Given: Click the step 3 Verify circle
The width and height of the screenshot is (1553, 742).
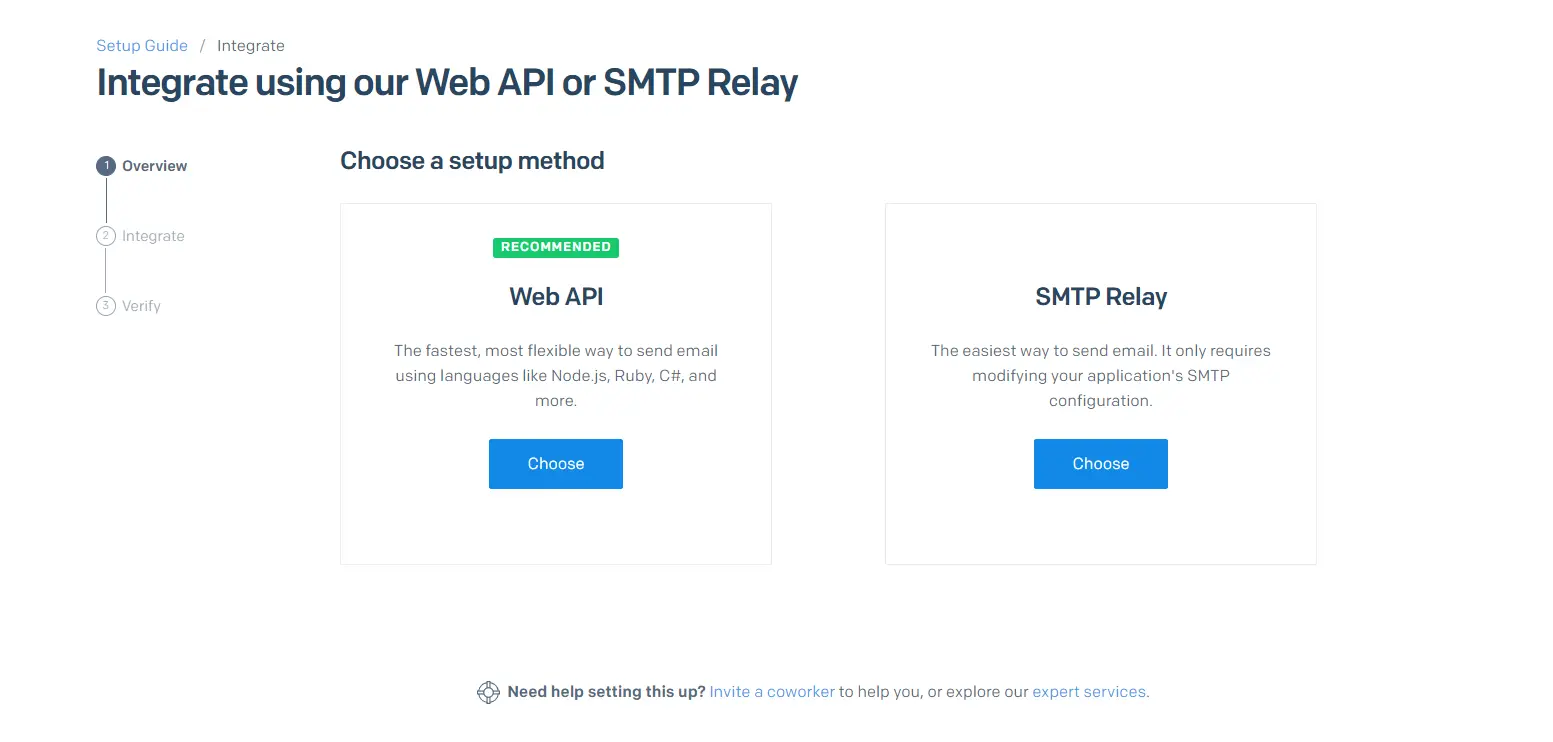Looking at the screenshot, I should click(106, 305).
